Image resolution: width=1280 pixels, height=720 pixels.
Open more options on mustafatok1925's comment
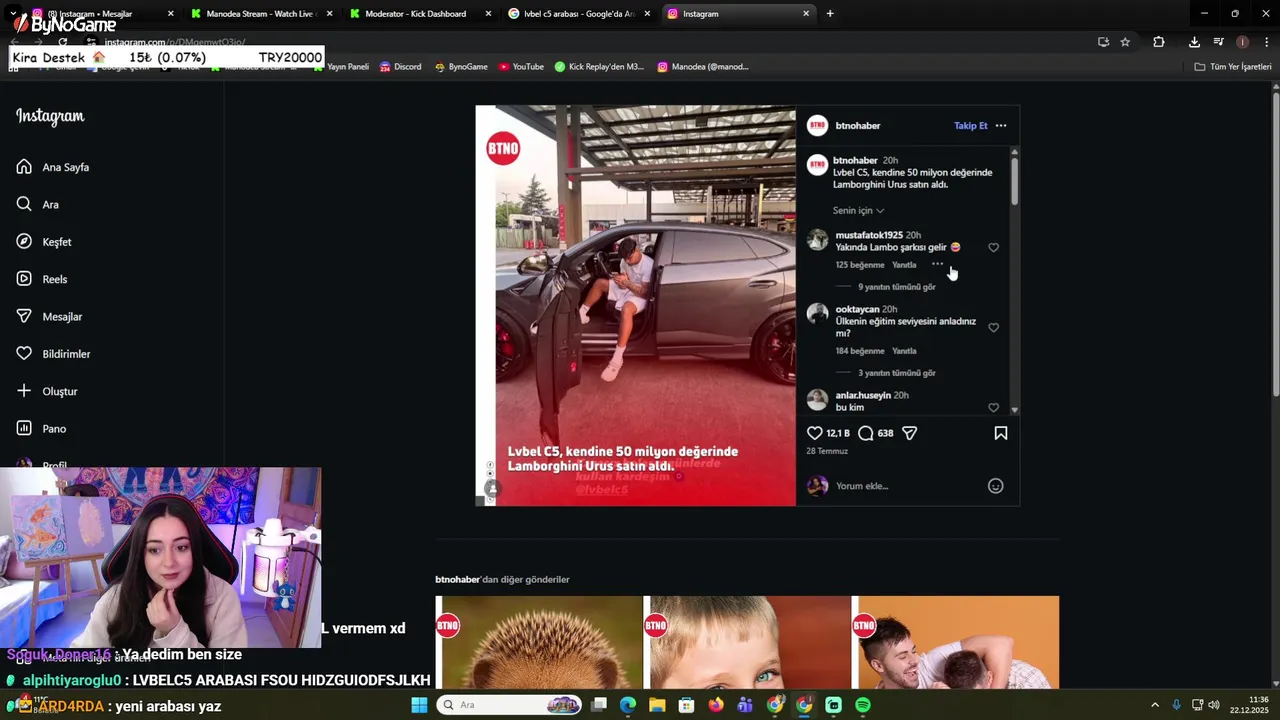(937, 264)
